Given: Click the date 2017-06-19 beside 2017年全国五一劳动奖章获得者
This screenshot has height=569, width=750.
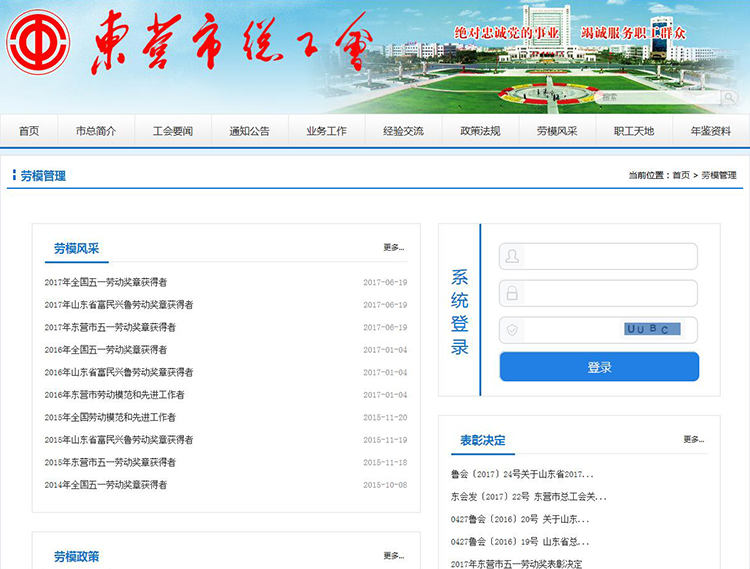Looking at the screenshot, I should tap(385, 282).
